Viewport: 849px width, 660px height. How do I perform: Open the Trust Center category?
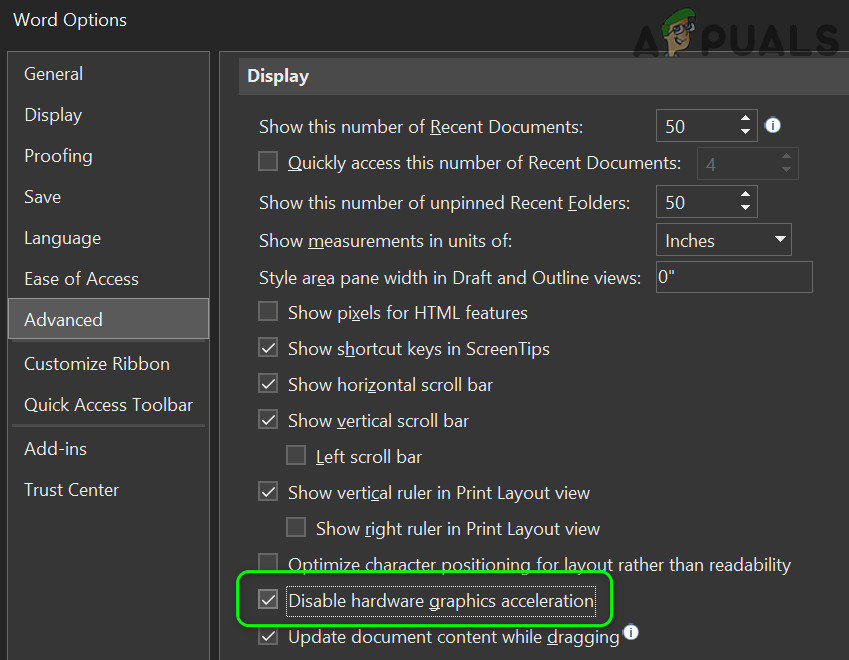tap(108, 490)
